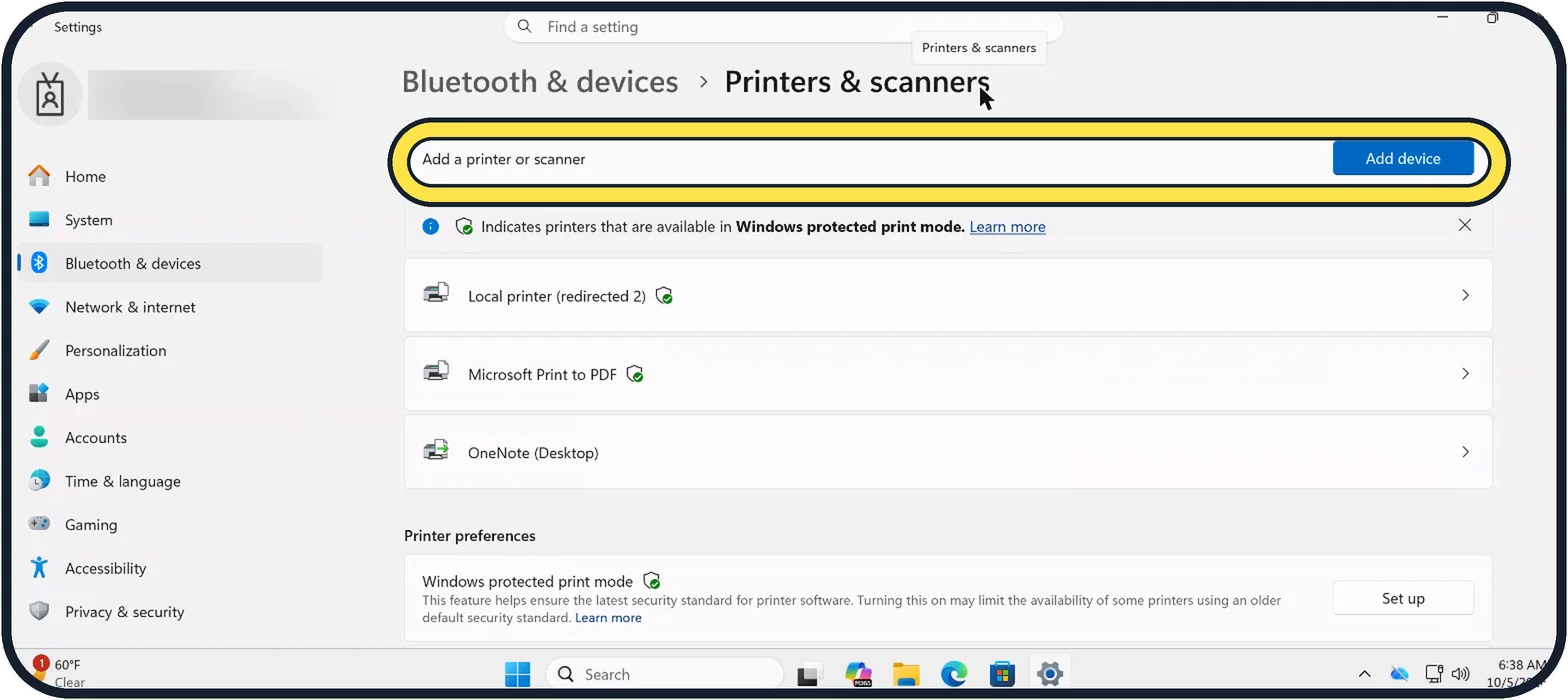The height and width of the screenshot is (700, 1568).
Task: Click the blue info icon in the banner
Action: 431,227
